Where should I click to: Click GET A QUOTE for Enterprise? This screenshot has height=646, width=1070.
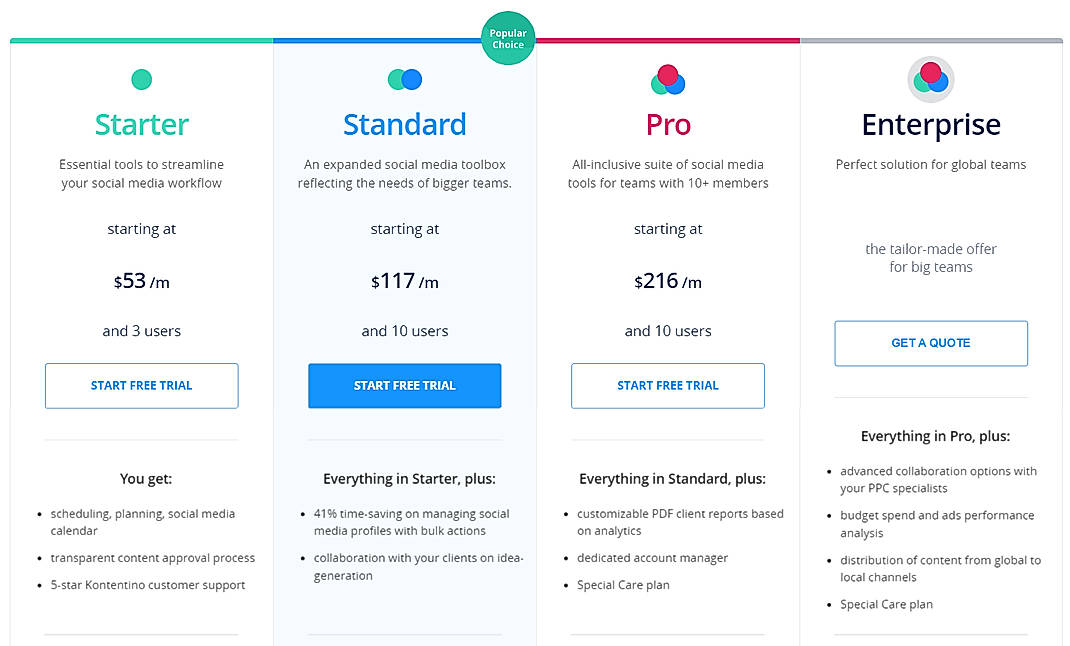(x=930, y=343)
